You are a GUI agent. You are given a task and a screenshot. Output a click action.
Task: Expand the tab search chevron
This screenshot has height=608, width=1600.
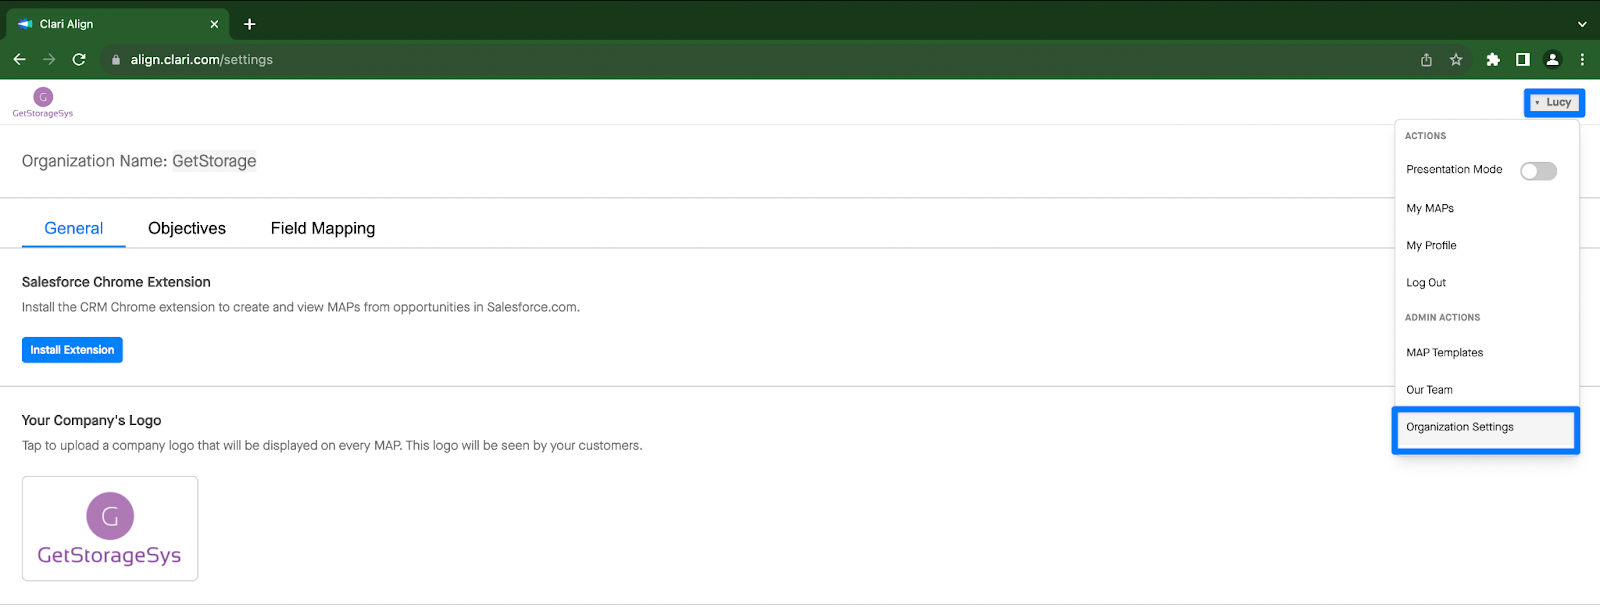pyautogui.click(x=1582, y=24)
